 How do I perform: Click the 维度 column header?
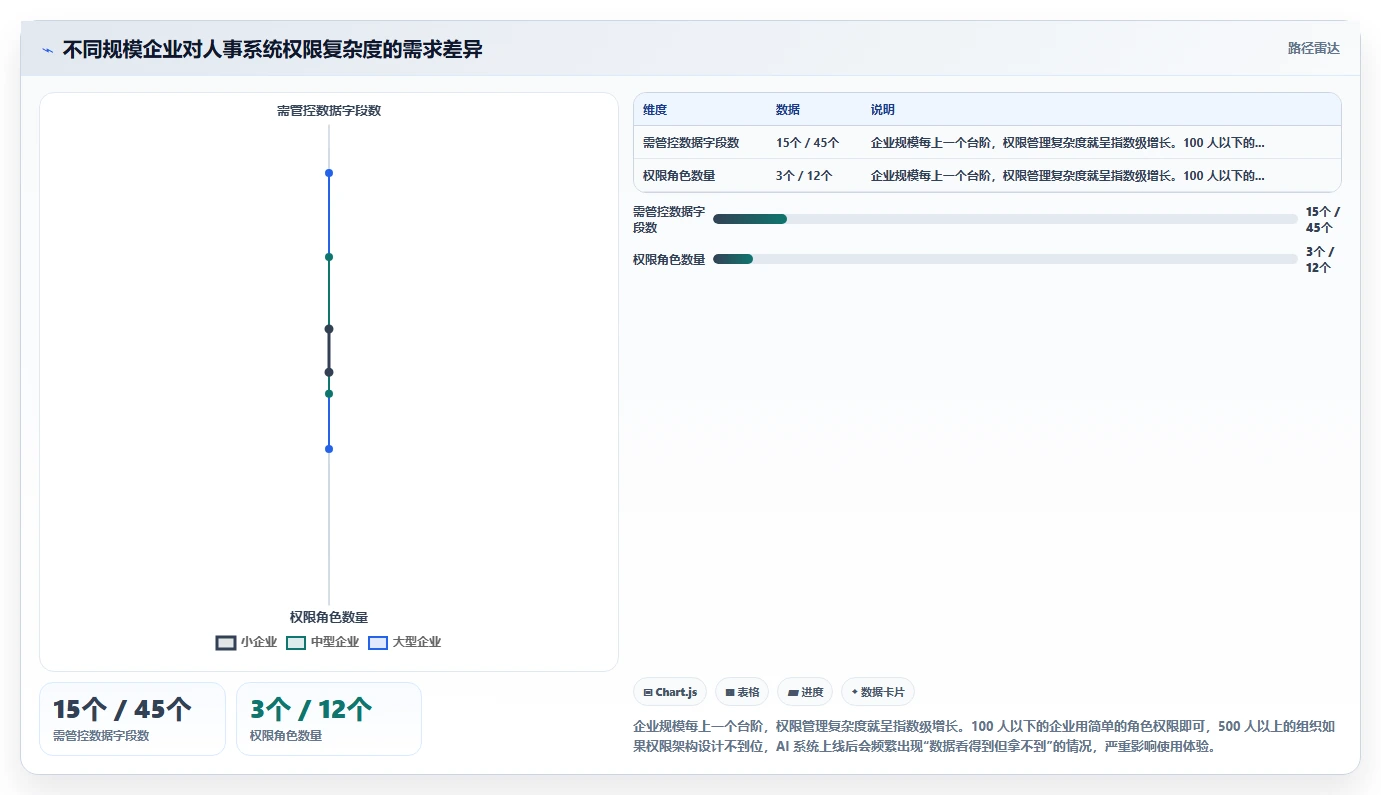click(655, 110)
